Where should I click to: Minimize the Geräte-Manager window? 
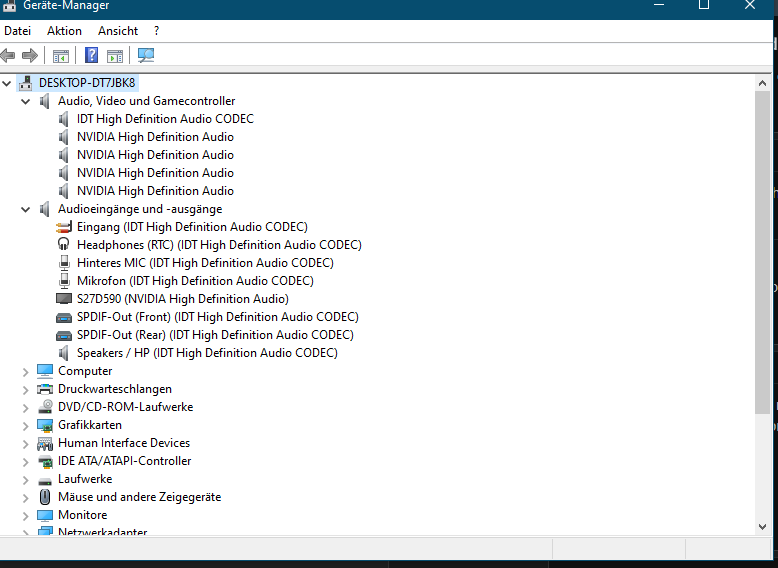659,5
